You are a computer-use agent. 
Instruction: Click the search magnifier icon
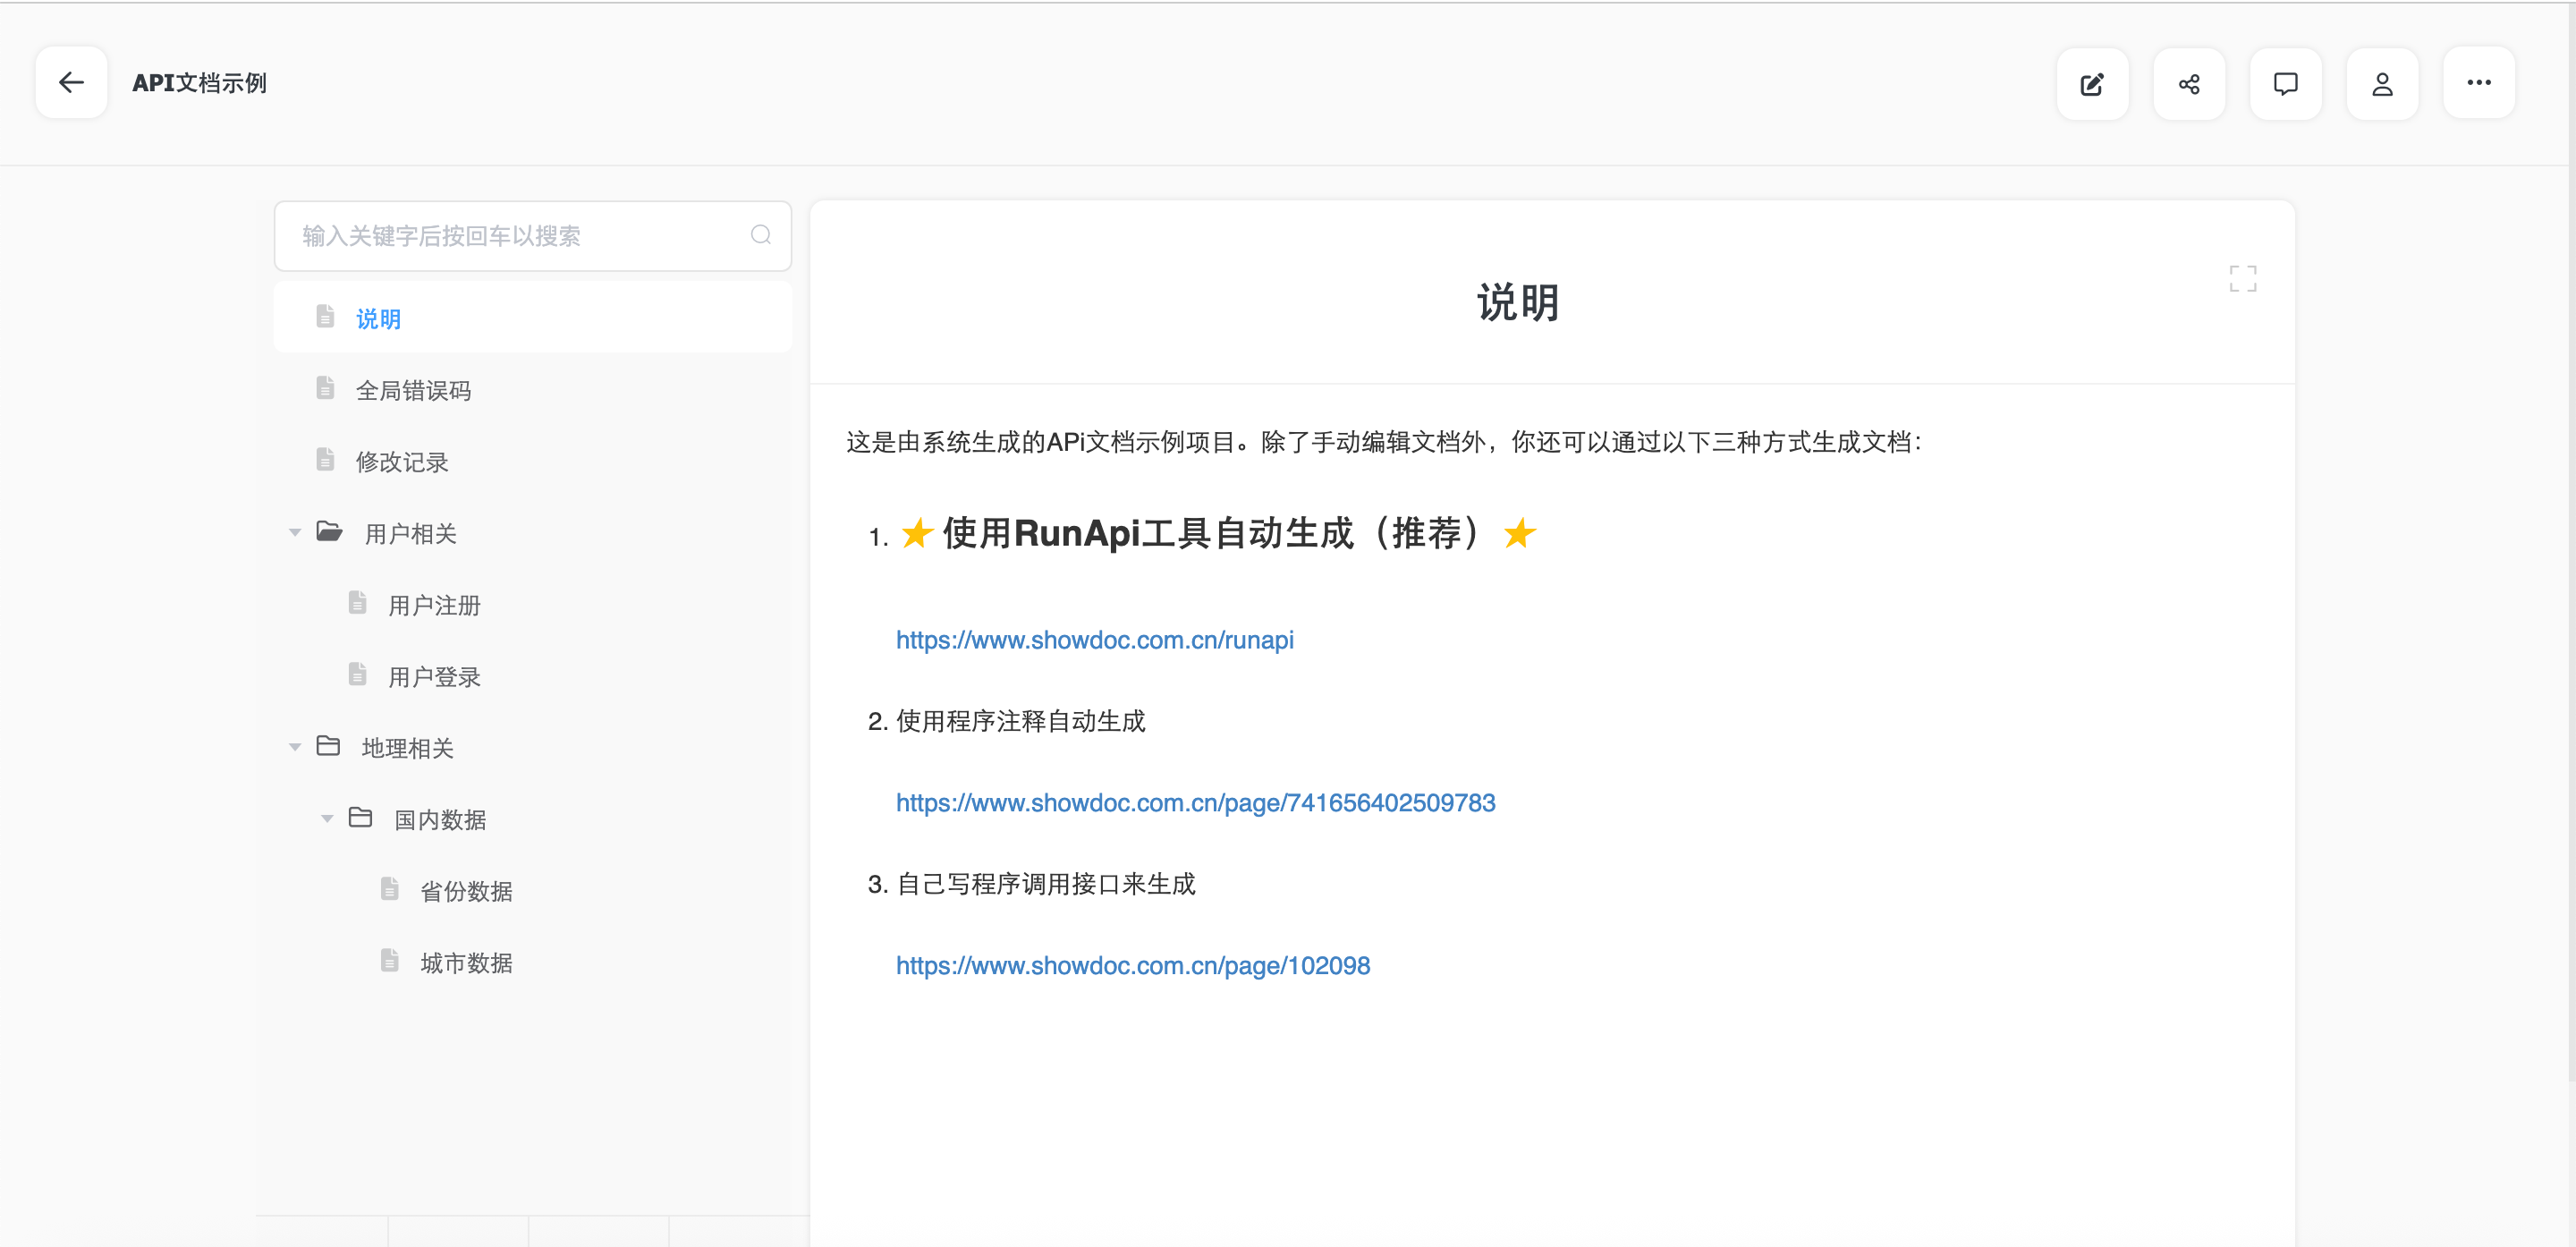tap(760, 235)
